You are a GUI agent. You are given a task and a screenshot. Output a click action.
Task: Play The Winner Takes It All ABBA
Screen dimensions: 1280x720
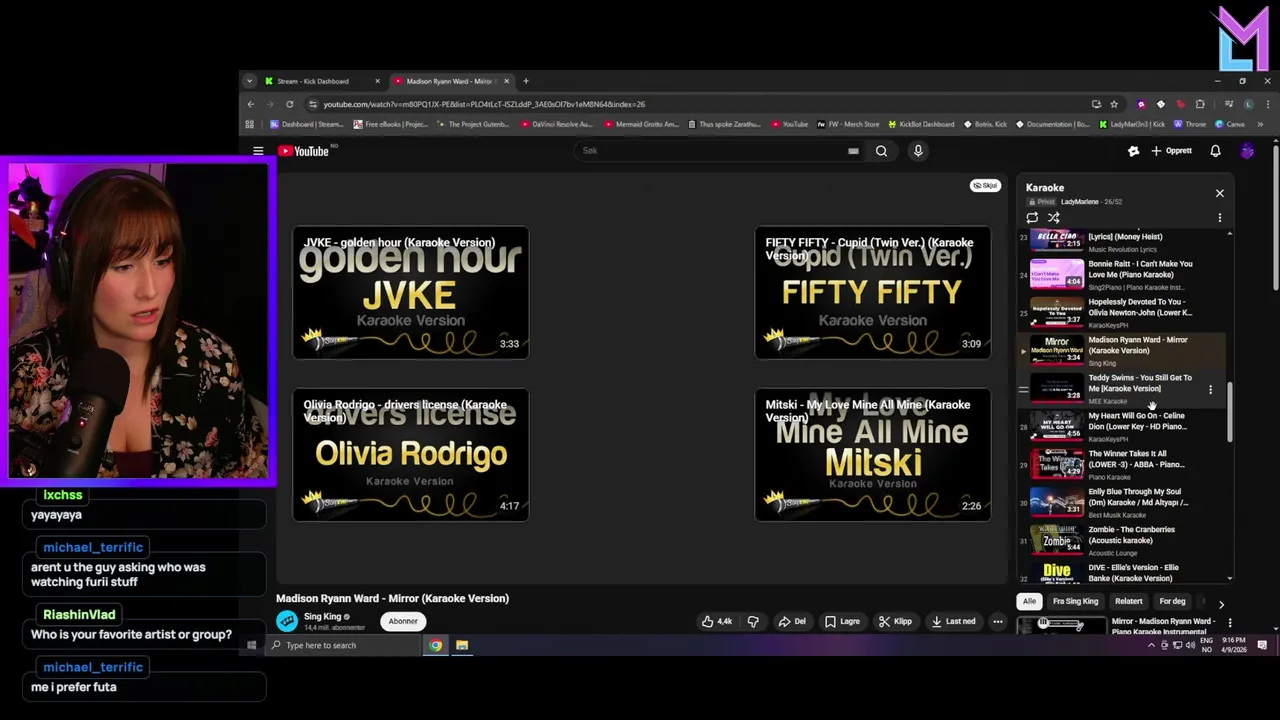1122,465
